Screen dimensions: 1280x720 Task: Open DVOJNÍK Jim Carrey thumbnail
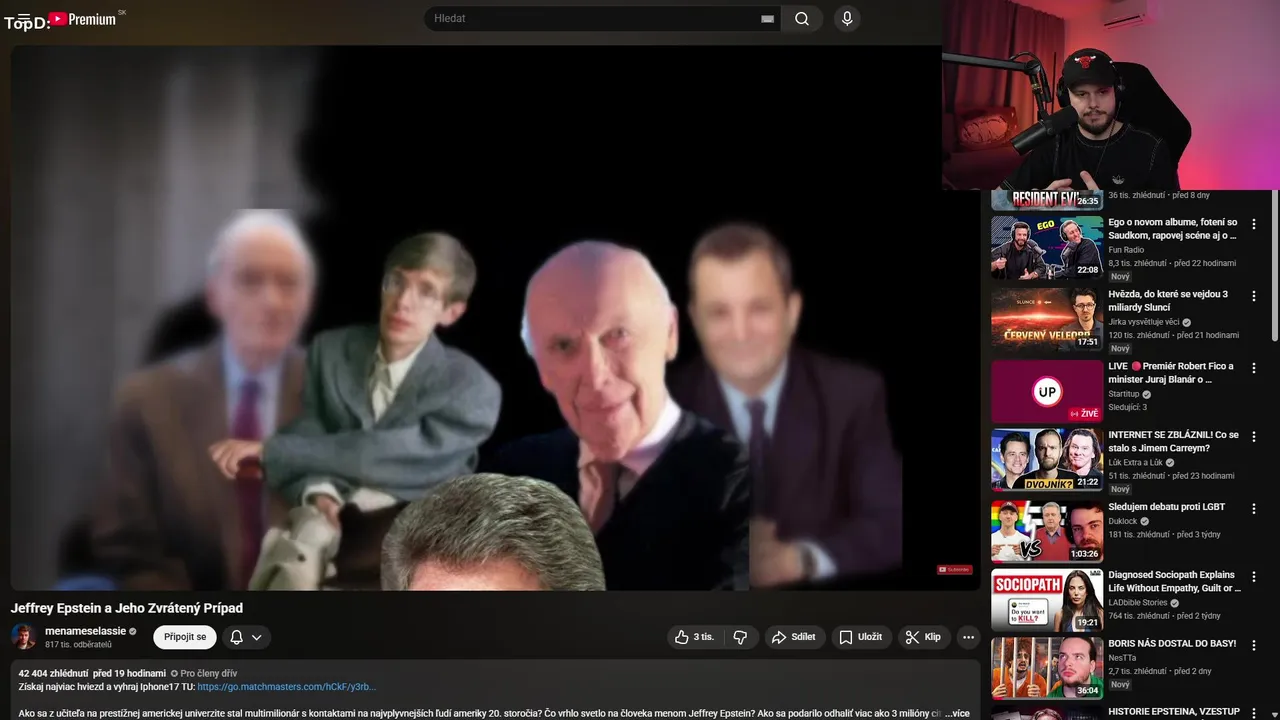point(1047,460)
